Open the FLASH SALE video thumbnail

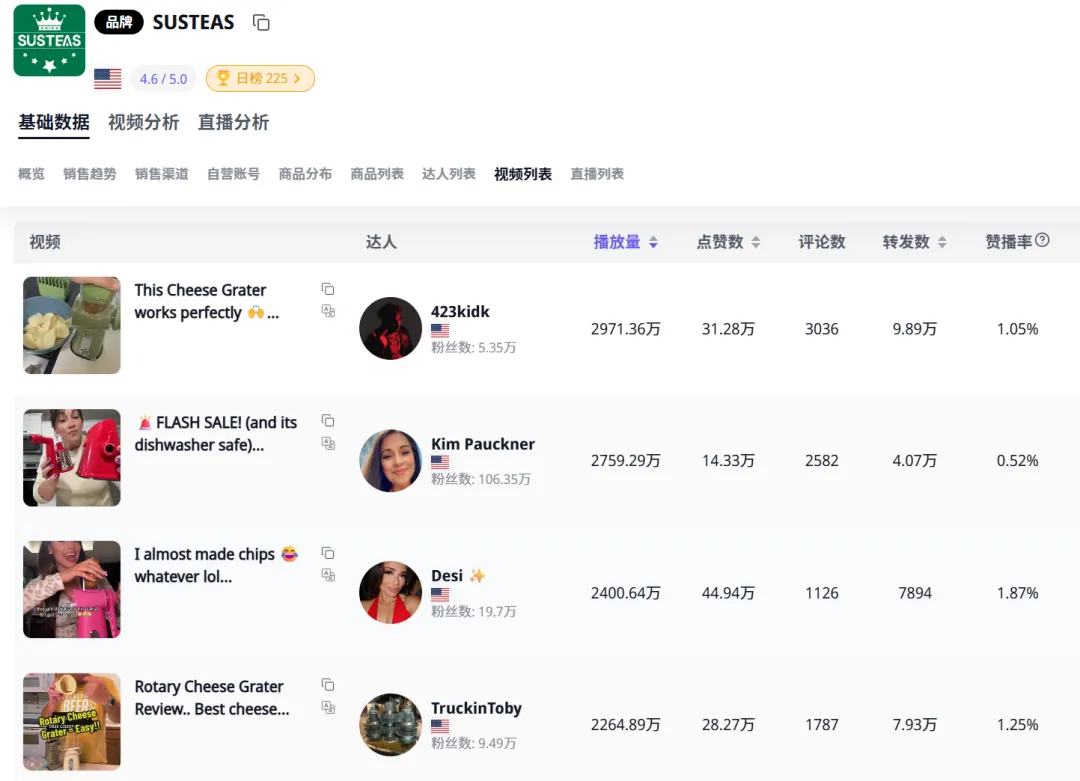pyautogui.click(x=72, y=457)
